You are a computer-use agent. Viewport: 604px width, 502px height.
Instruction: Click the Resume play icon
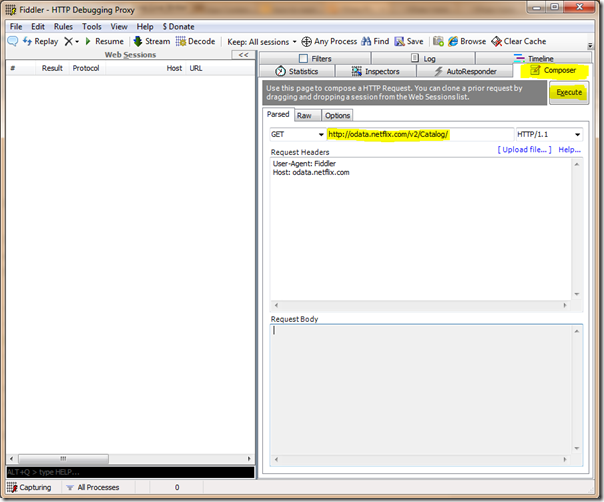[88, 42]
